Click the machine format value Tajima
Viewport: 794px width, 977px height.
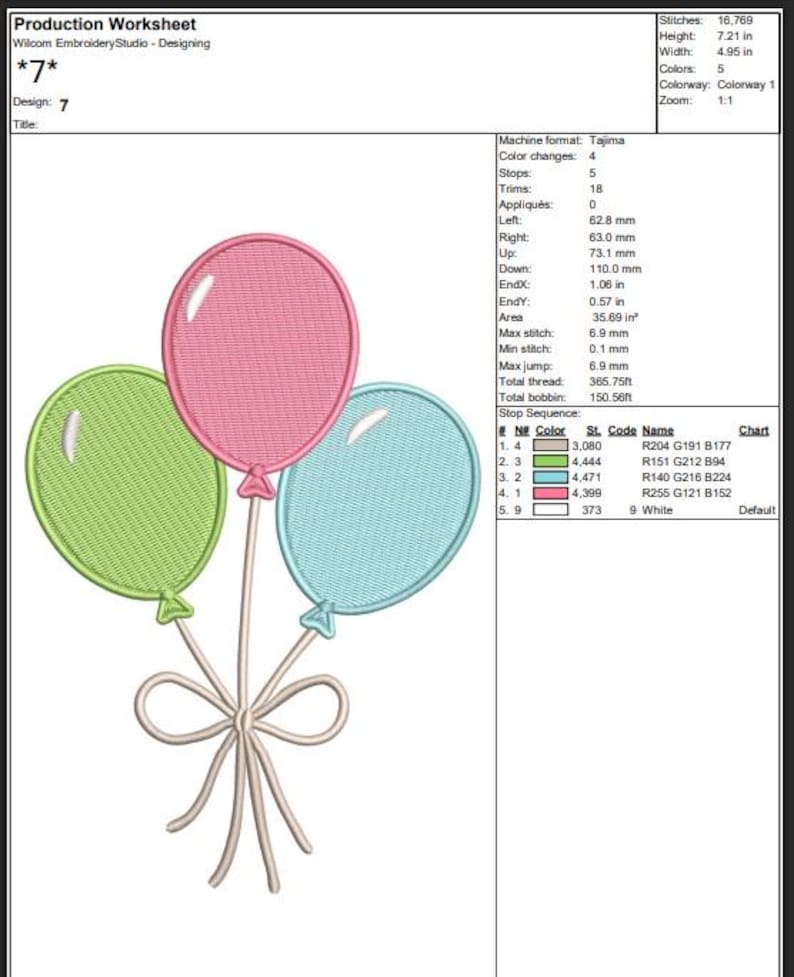606,140
